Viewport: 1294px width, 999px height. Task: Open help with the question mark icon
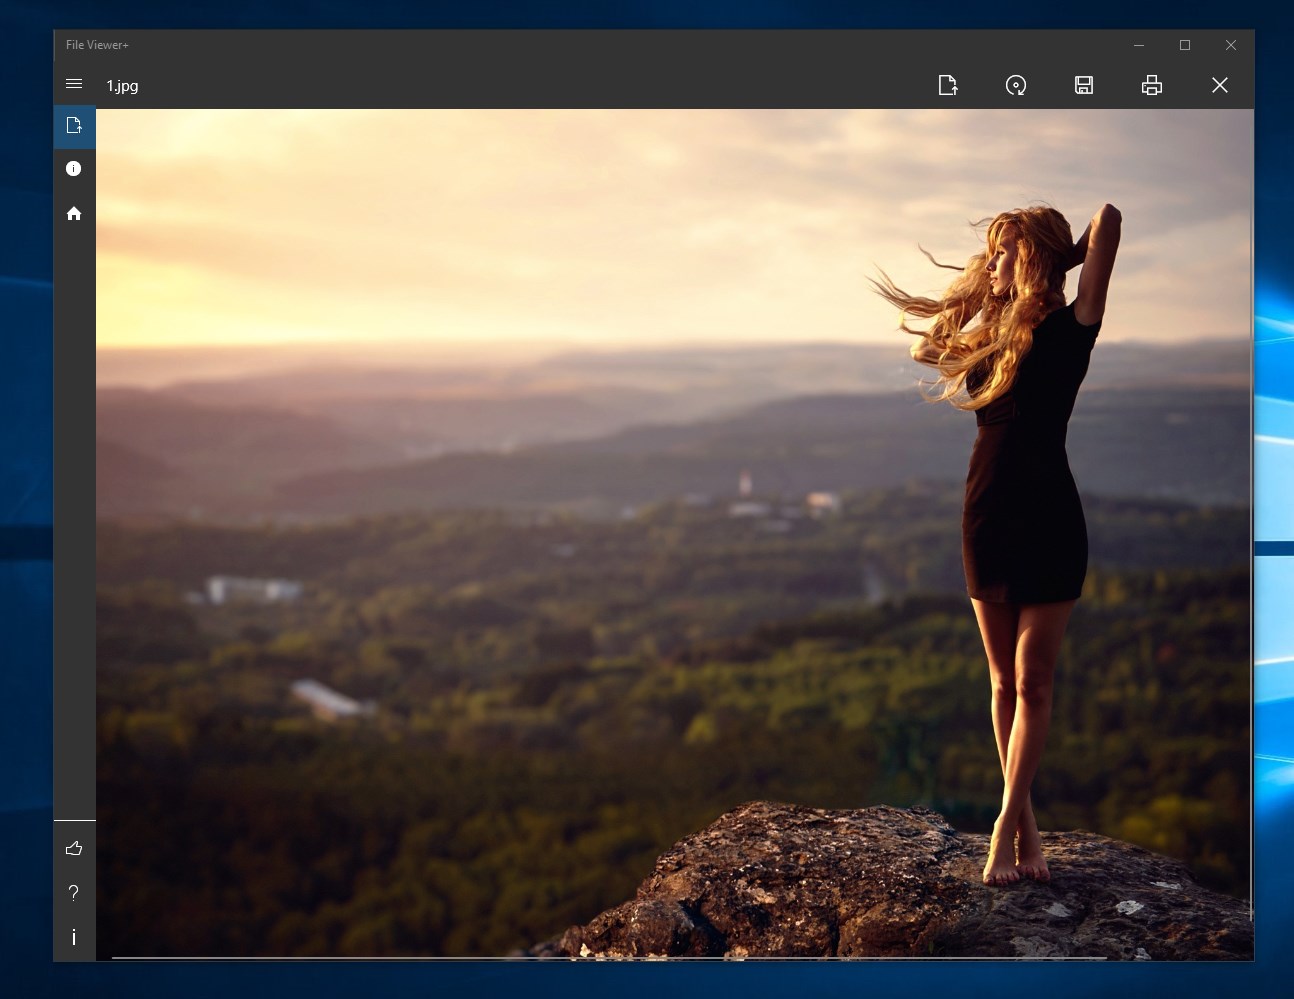point(74,893)
